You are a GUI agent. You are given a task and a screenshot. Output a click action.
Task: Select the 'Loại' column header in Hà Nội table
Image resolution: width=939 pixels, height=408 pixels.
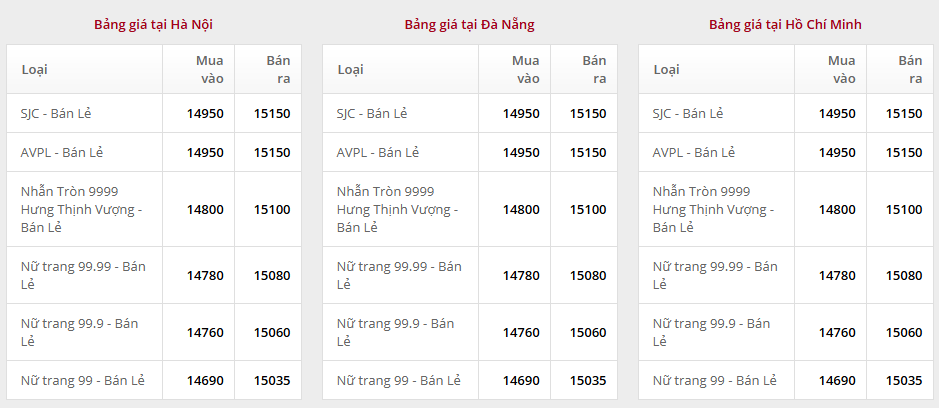point(35,69)
